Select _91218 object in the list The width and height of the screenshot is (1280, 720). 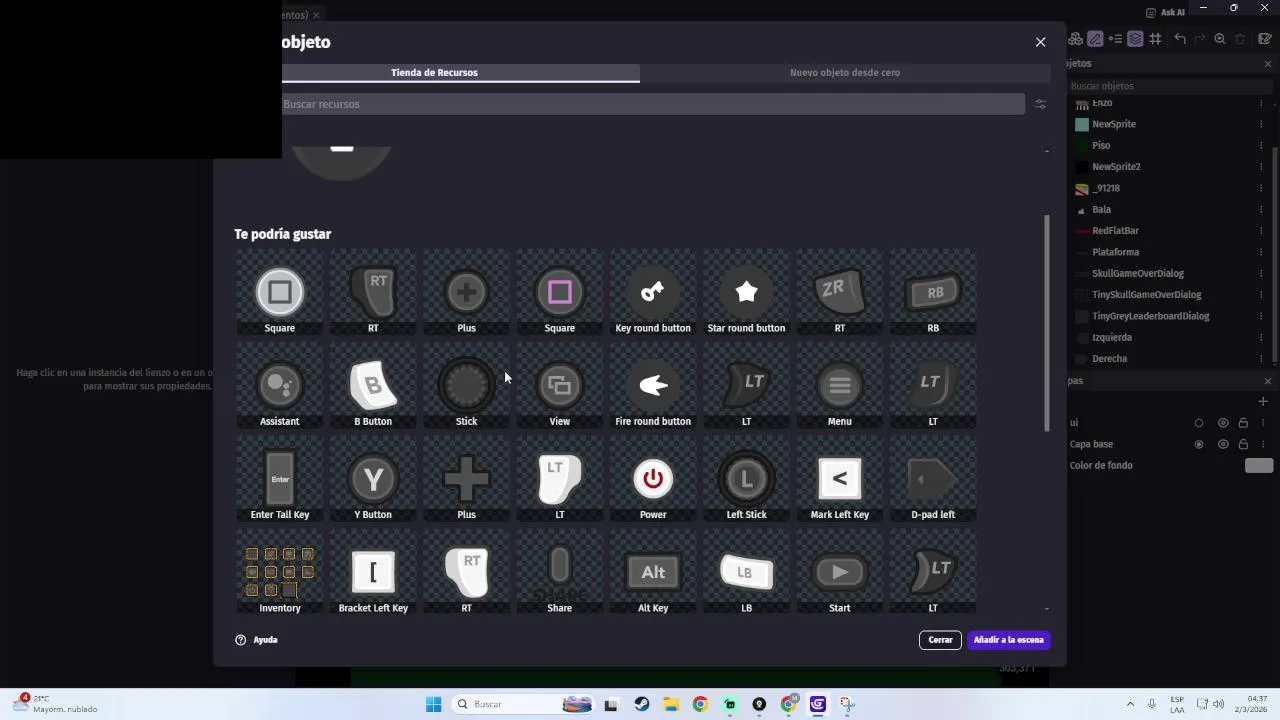click(x=1106, y=188)
